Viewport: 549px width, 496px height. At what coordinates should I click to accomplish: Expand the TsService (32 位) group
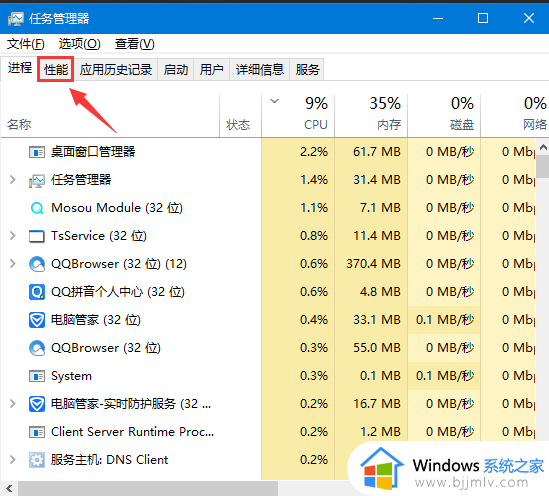pyautogui.click(x=13, y=236)
